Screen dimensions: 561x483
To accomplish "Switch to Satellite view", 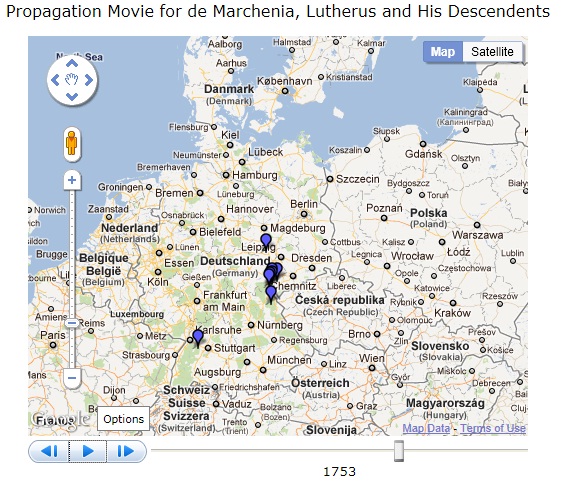I will 492,52.
